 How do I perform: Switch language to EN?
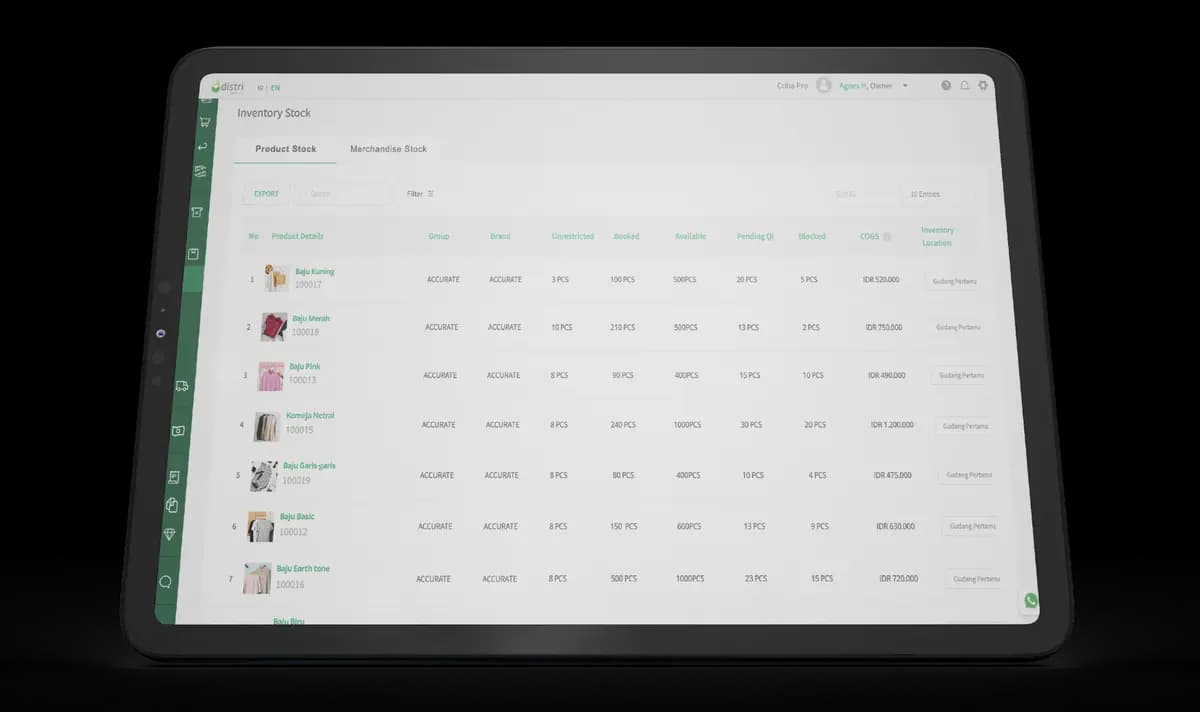[x=276, y=88]
